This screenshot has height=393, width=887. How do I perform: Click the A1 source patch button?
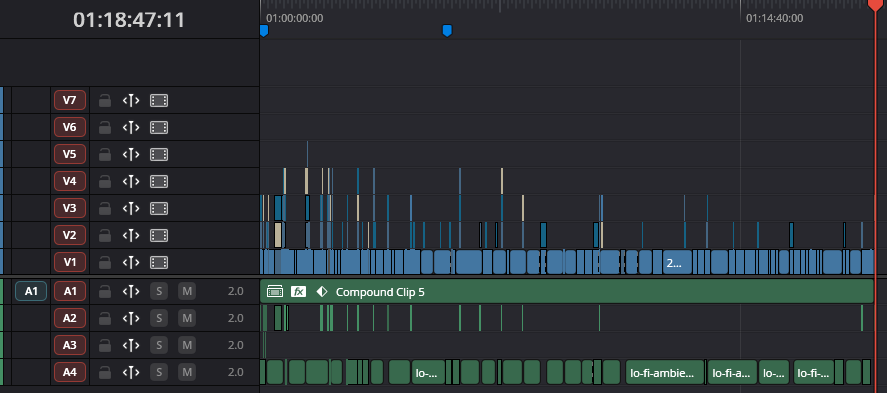point(31,292)
